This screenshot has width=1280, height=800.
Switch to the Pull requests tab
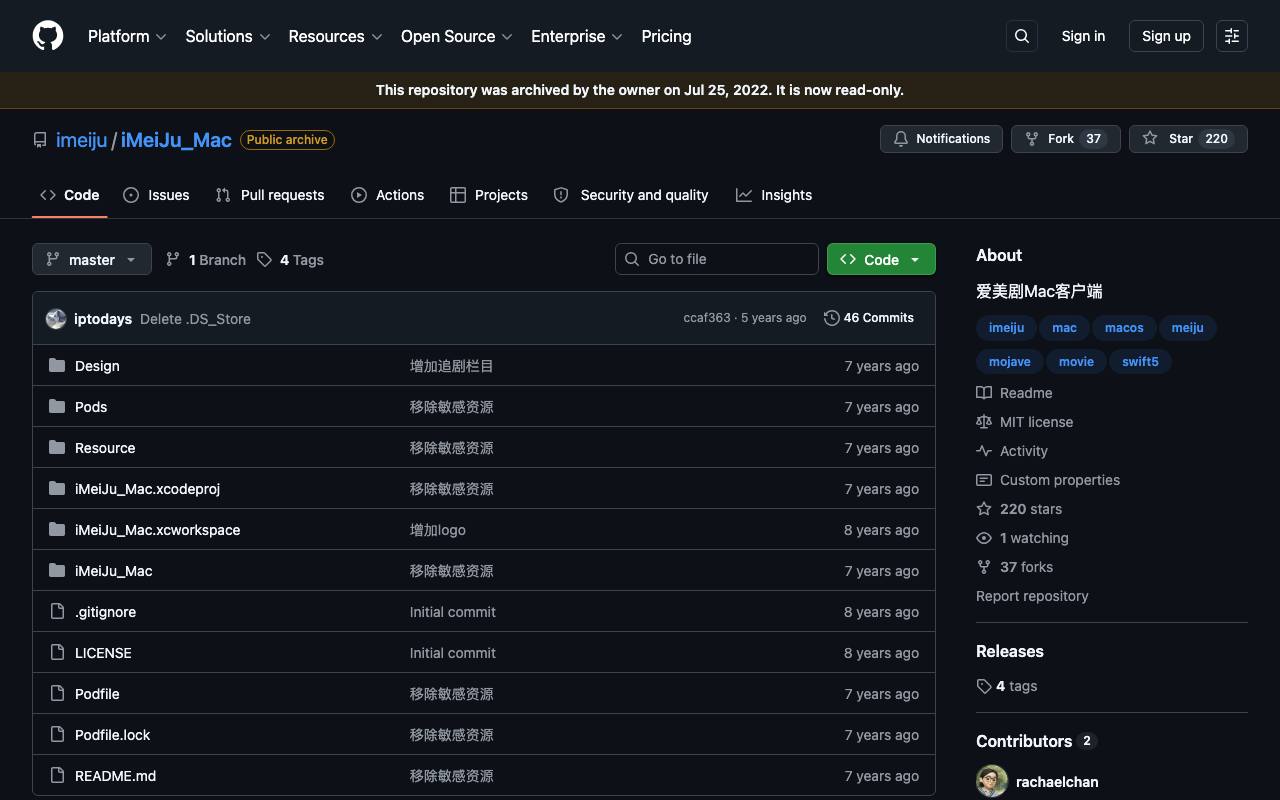click(x=270, y=195)
